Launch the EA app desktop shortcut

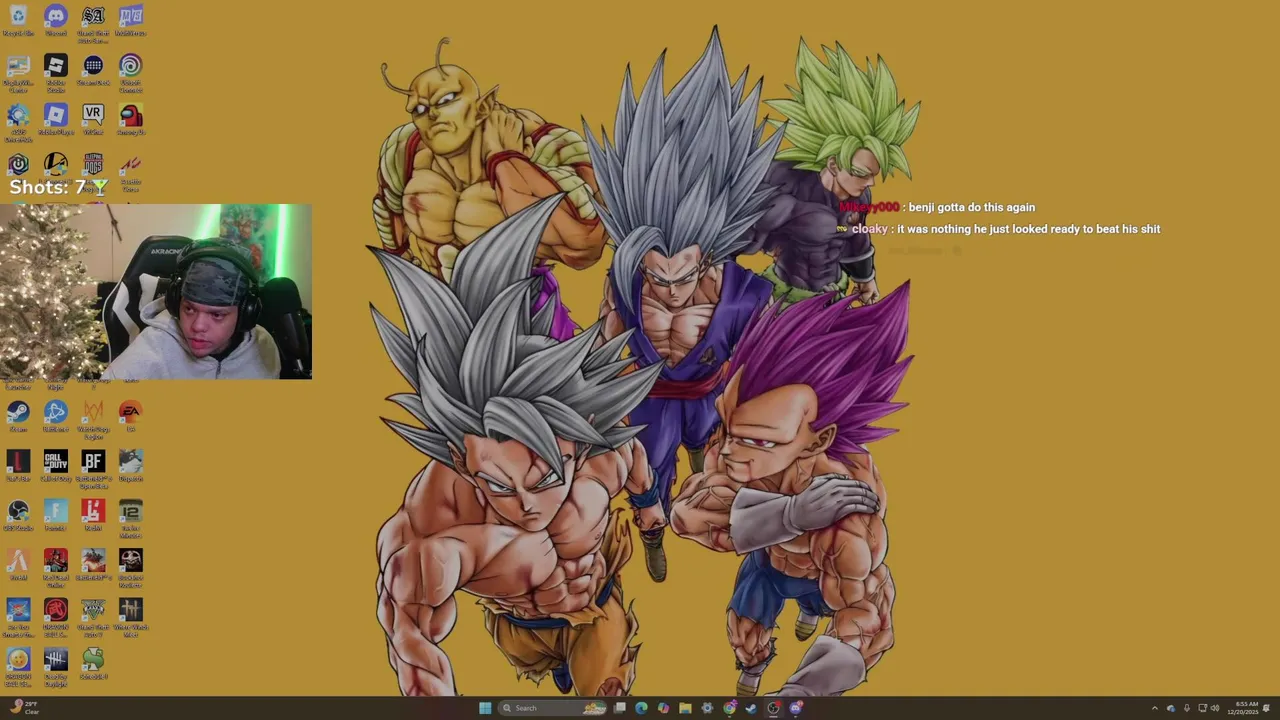click(x=130, y=416)
